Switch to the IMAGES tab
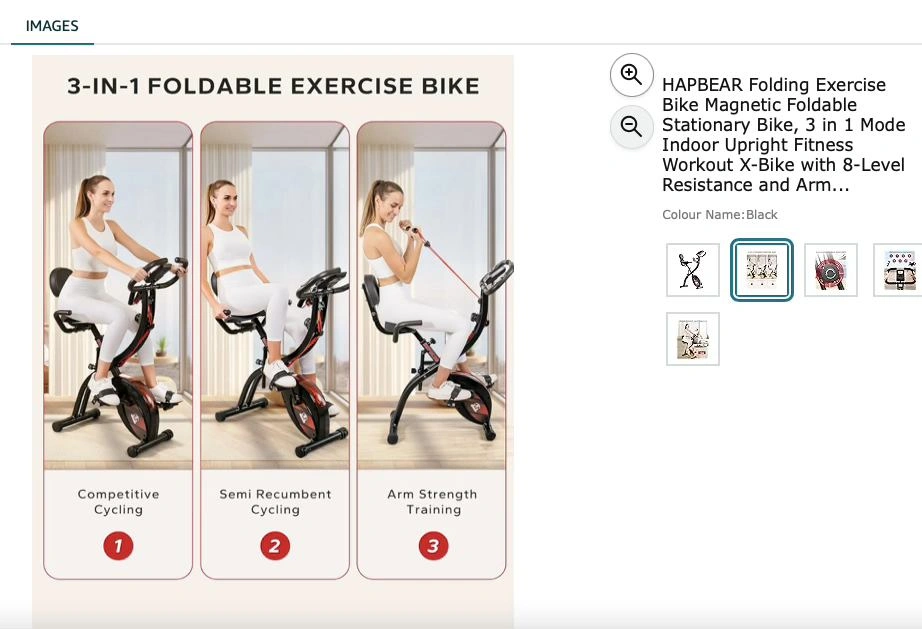Viewport: 922px width, 629px height. click(x=52, y=26)
